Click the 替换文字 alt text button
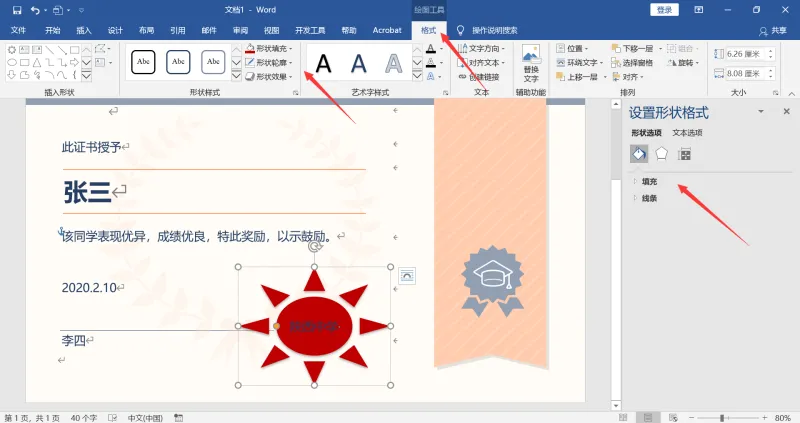This screenshot has width=800, height=423. coord(531,64)
